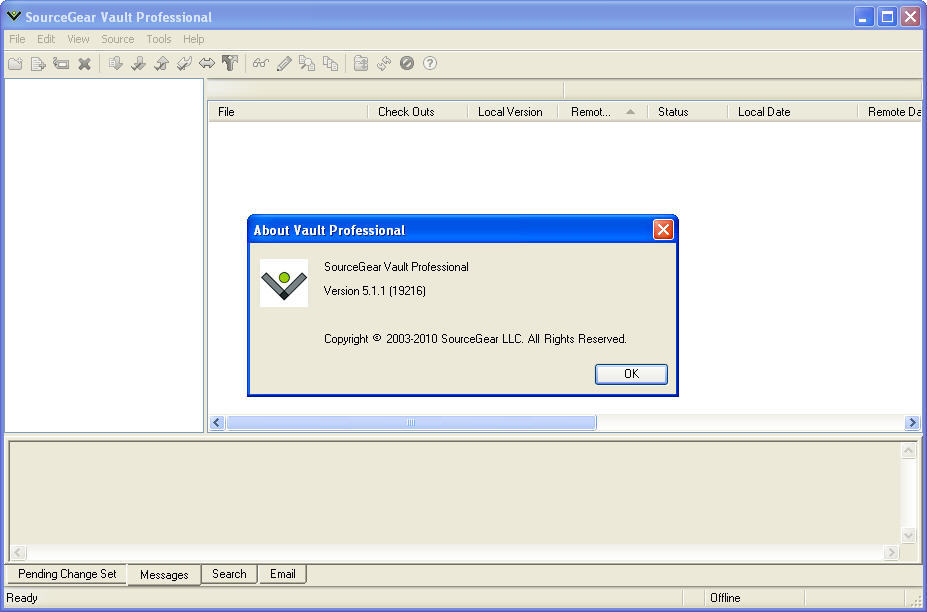Sort by Local Date column header
Screen dimensions: 927x612
pyautogui.click(x=792, y=112)
